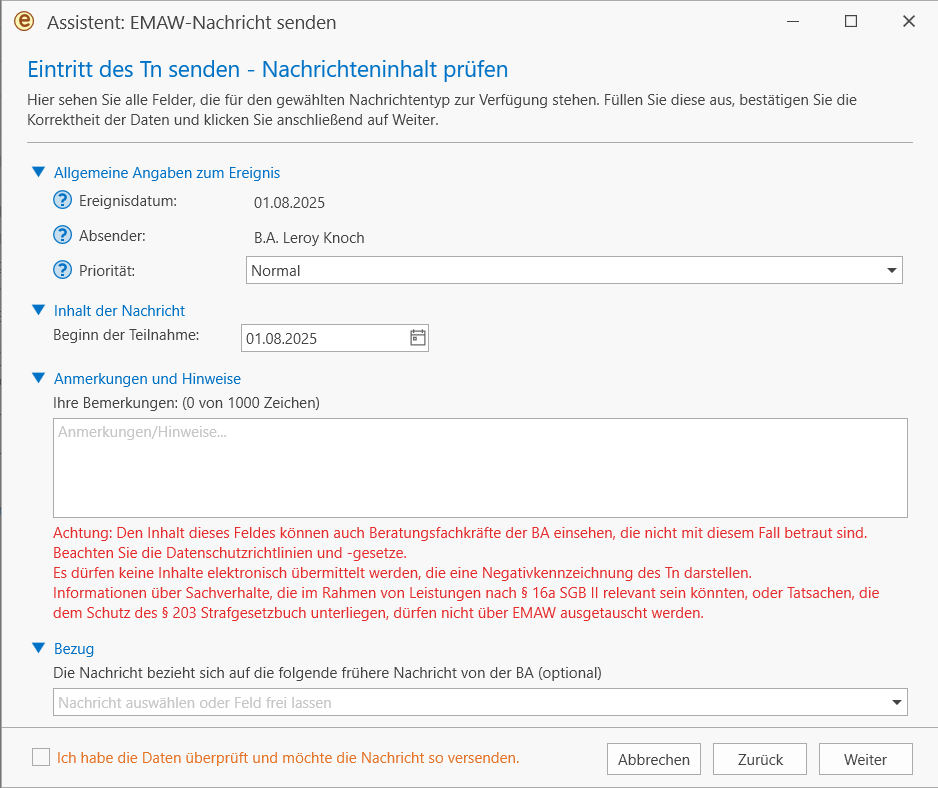Maximize the assistant window

tap(851, 22)
